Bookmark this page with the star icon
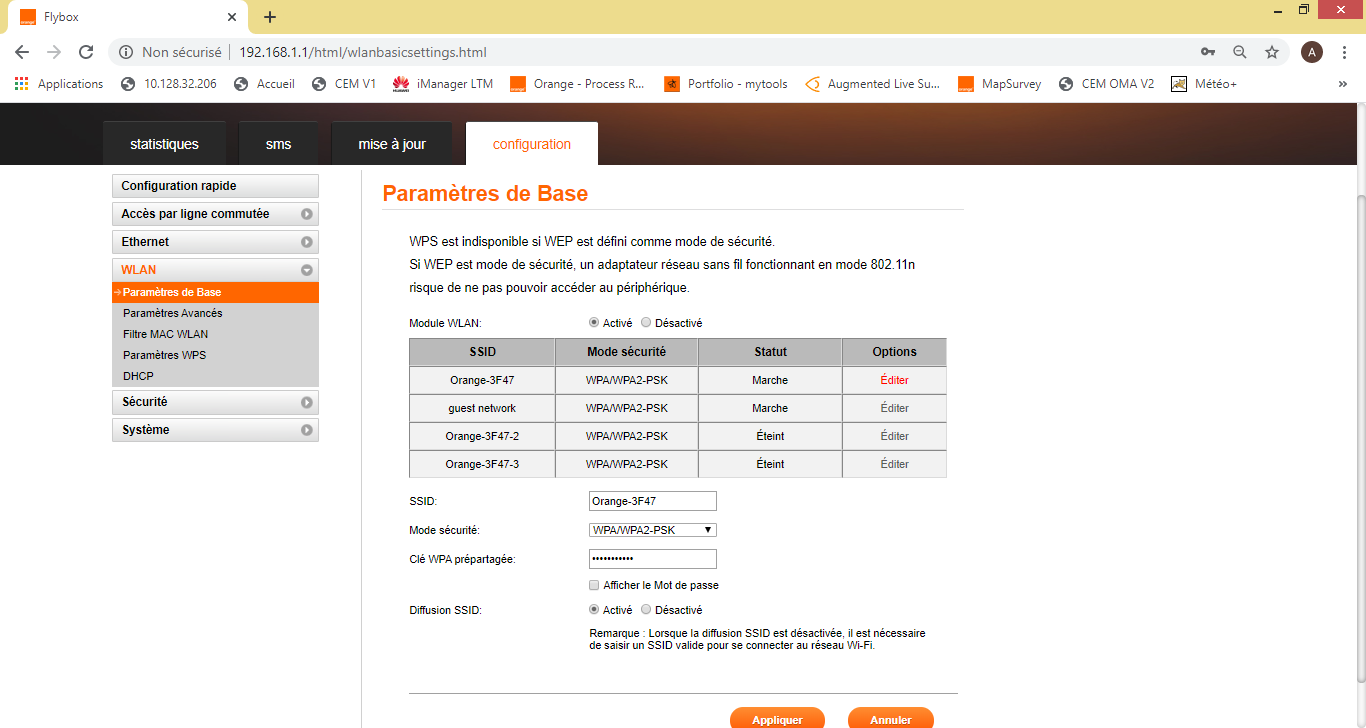The width and height of the screenshot is (1366, 728). pos(1272,52)
